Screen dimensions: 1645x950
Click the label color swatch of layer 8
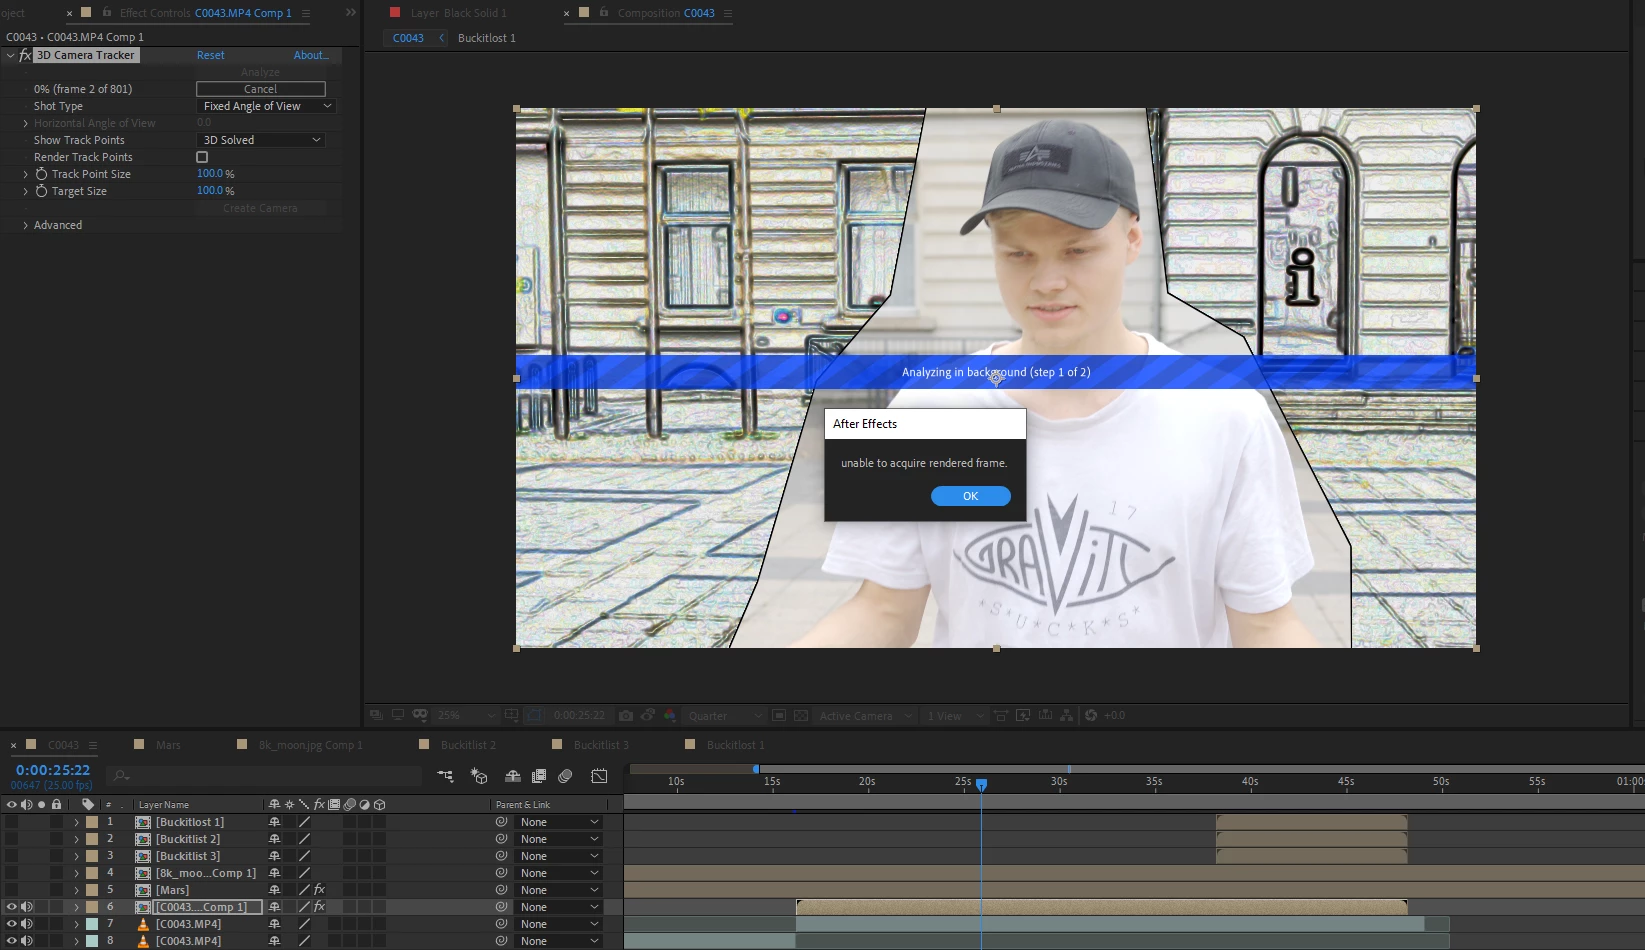(92, 941)
